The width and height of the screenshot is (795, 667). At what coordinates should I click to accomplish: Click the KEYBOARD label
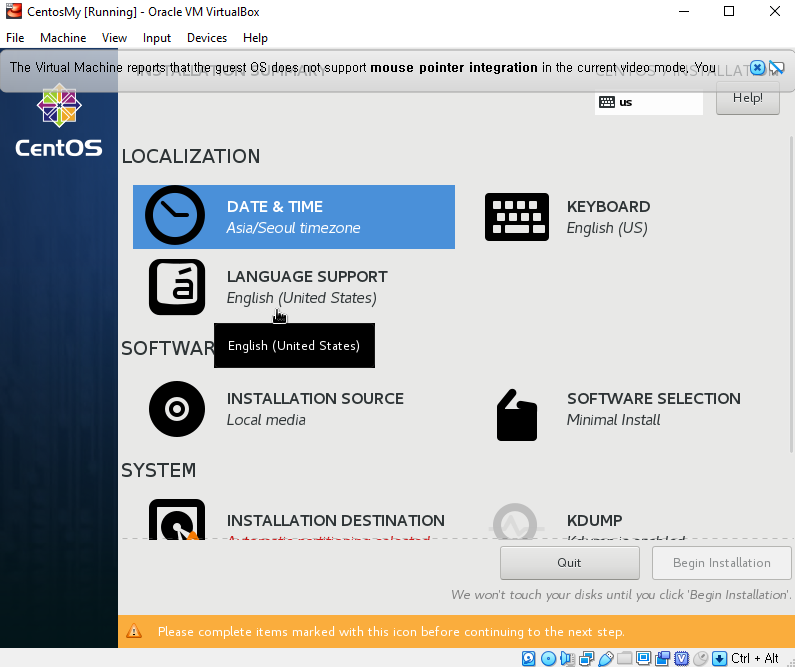pyautogui.click(x=608, y=207)
